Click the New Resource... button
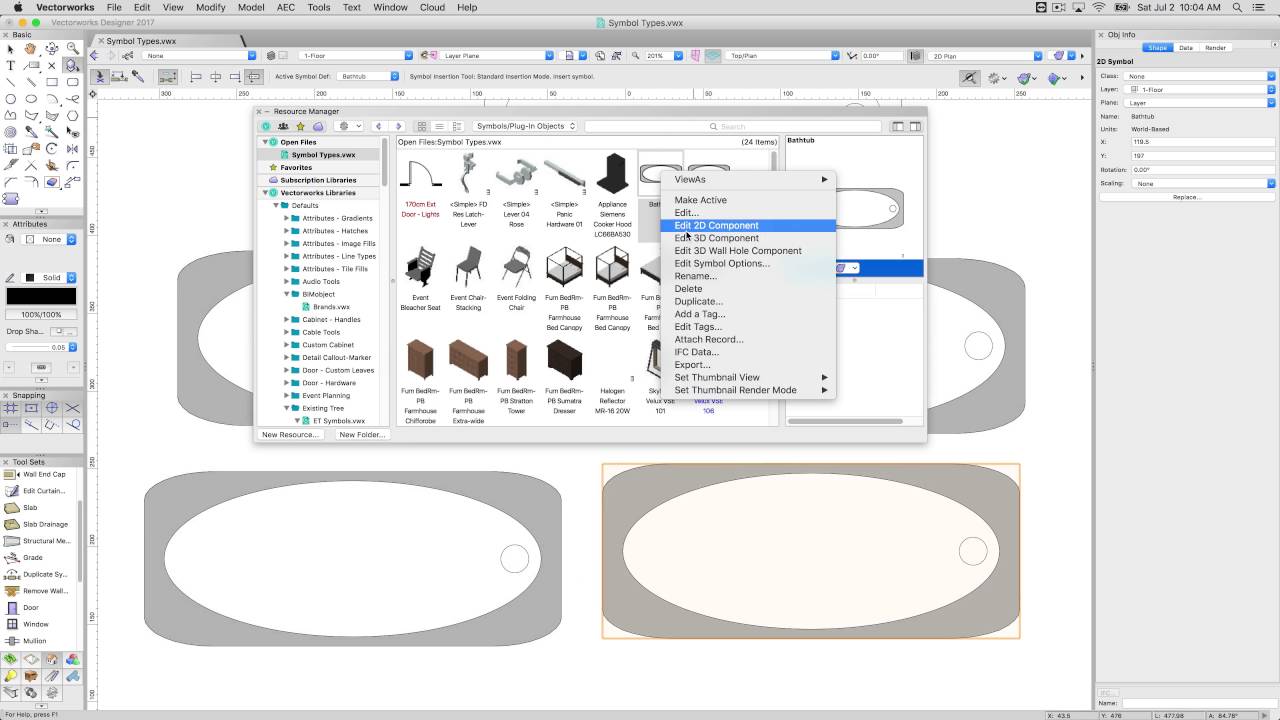 click(290, 435)
